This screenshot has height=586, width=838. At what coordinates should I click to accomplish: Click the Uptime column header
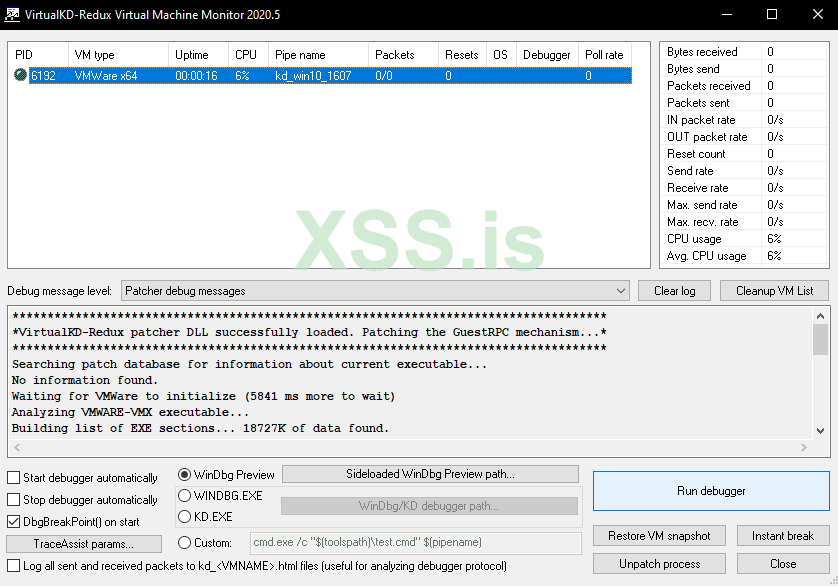click(198, 55)
